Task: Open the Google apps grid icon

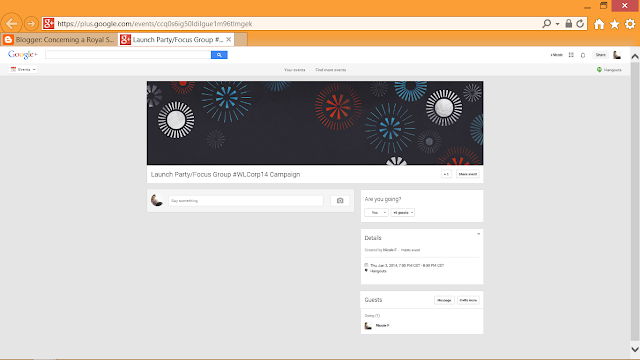Action: click(x=571, y=55)
